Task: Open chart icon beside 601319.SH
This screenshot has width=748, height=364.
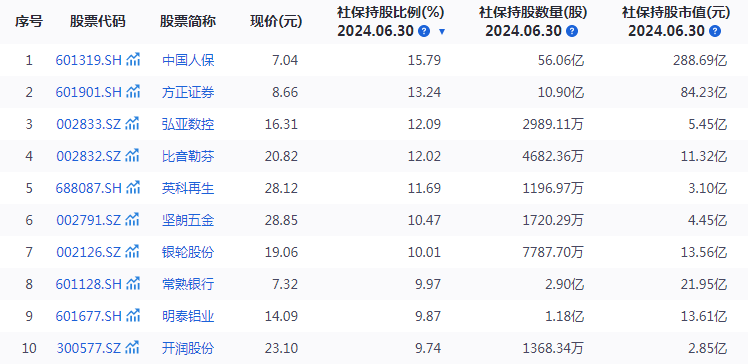Action: (133, 60)
